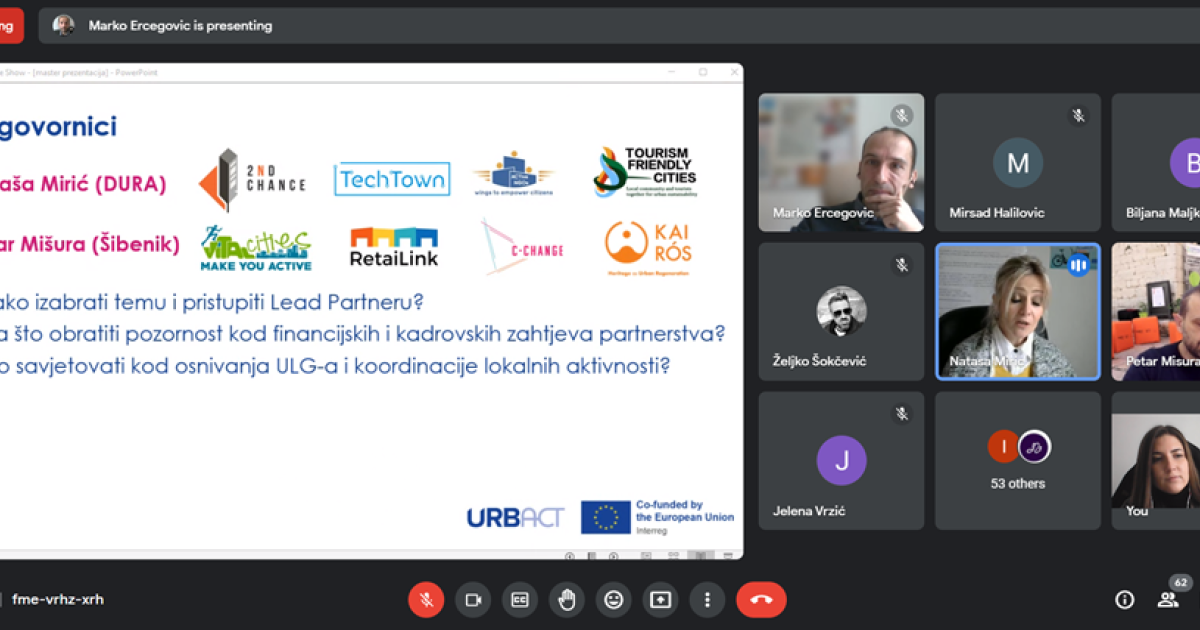Unmute your microphone in the call controls
The width and height of the screenshot is (1200, 630).
coord(425,599)
